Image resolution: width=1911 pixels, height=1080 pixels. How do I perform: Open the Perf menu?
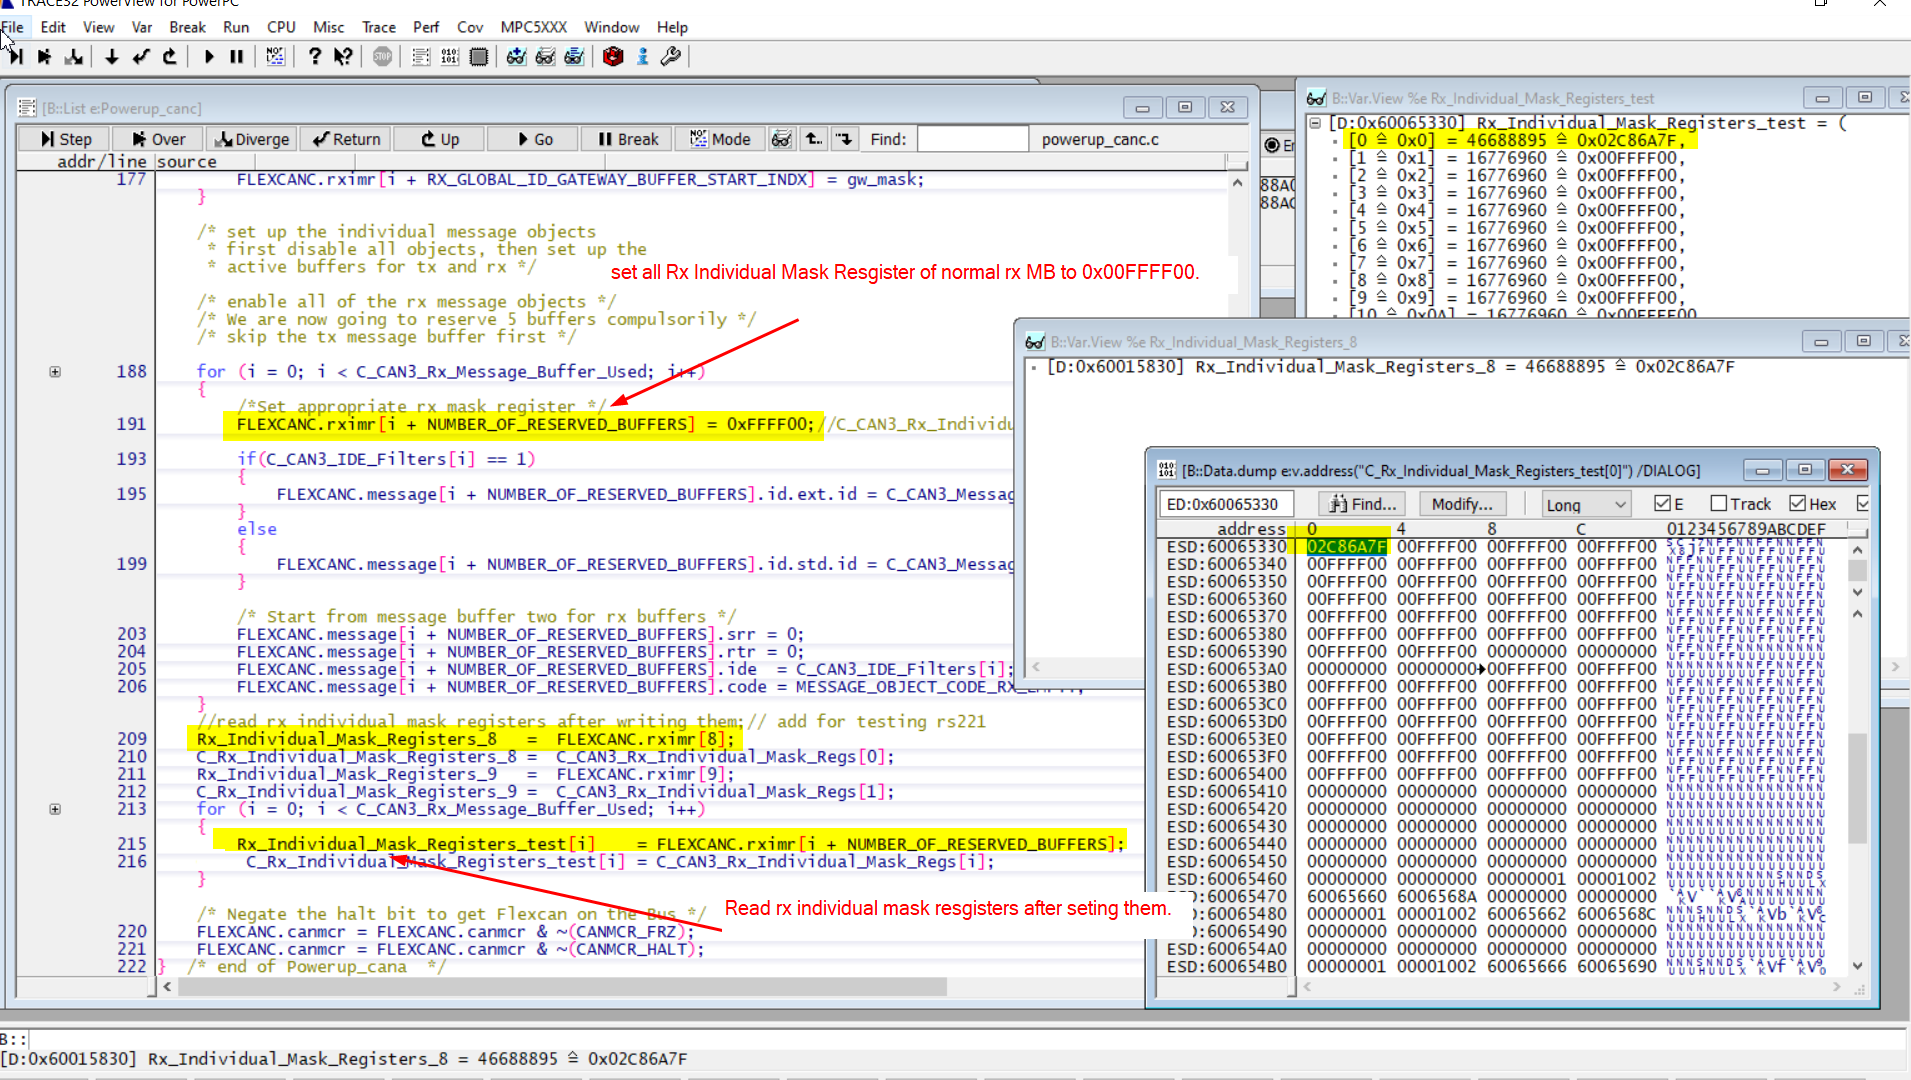[426, 27]
